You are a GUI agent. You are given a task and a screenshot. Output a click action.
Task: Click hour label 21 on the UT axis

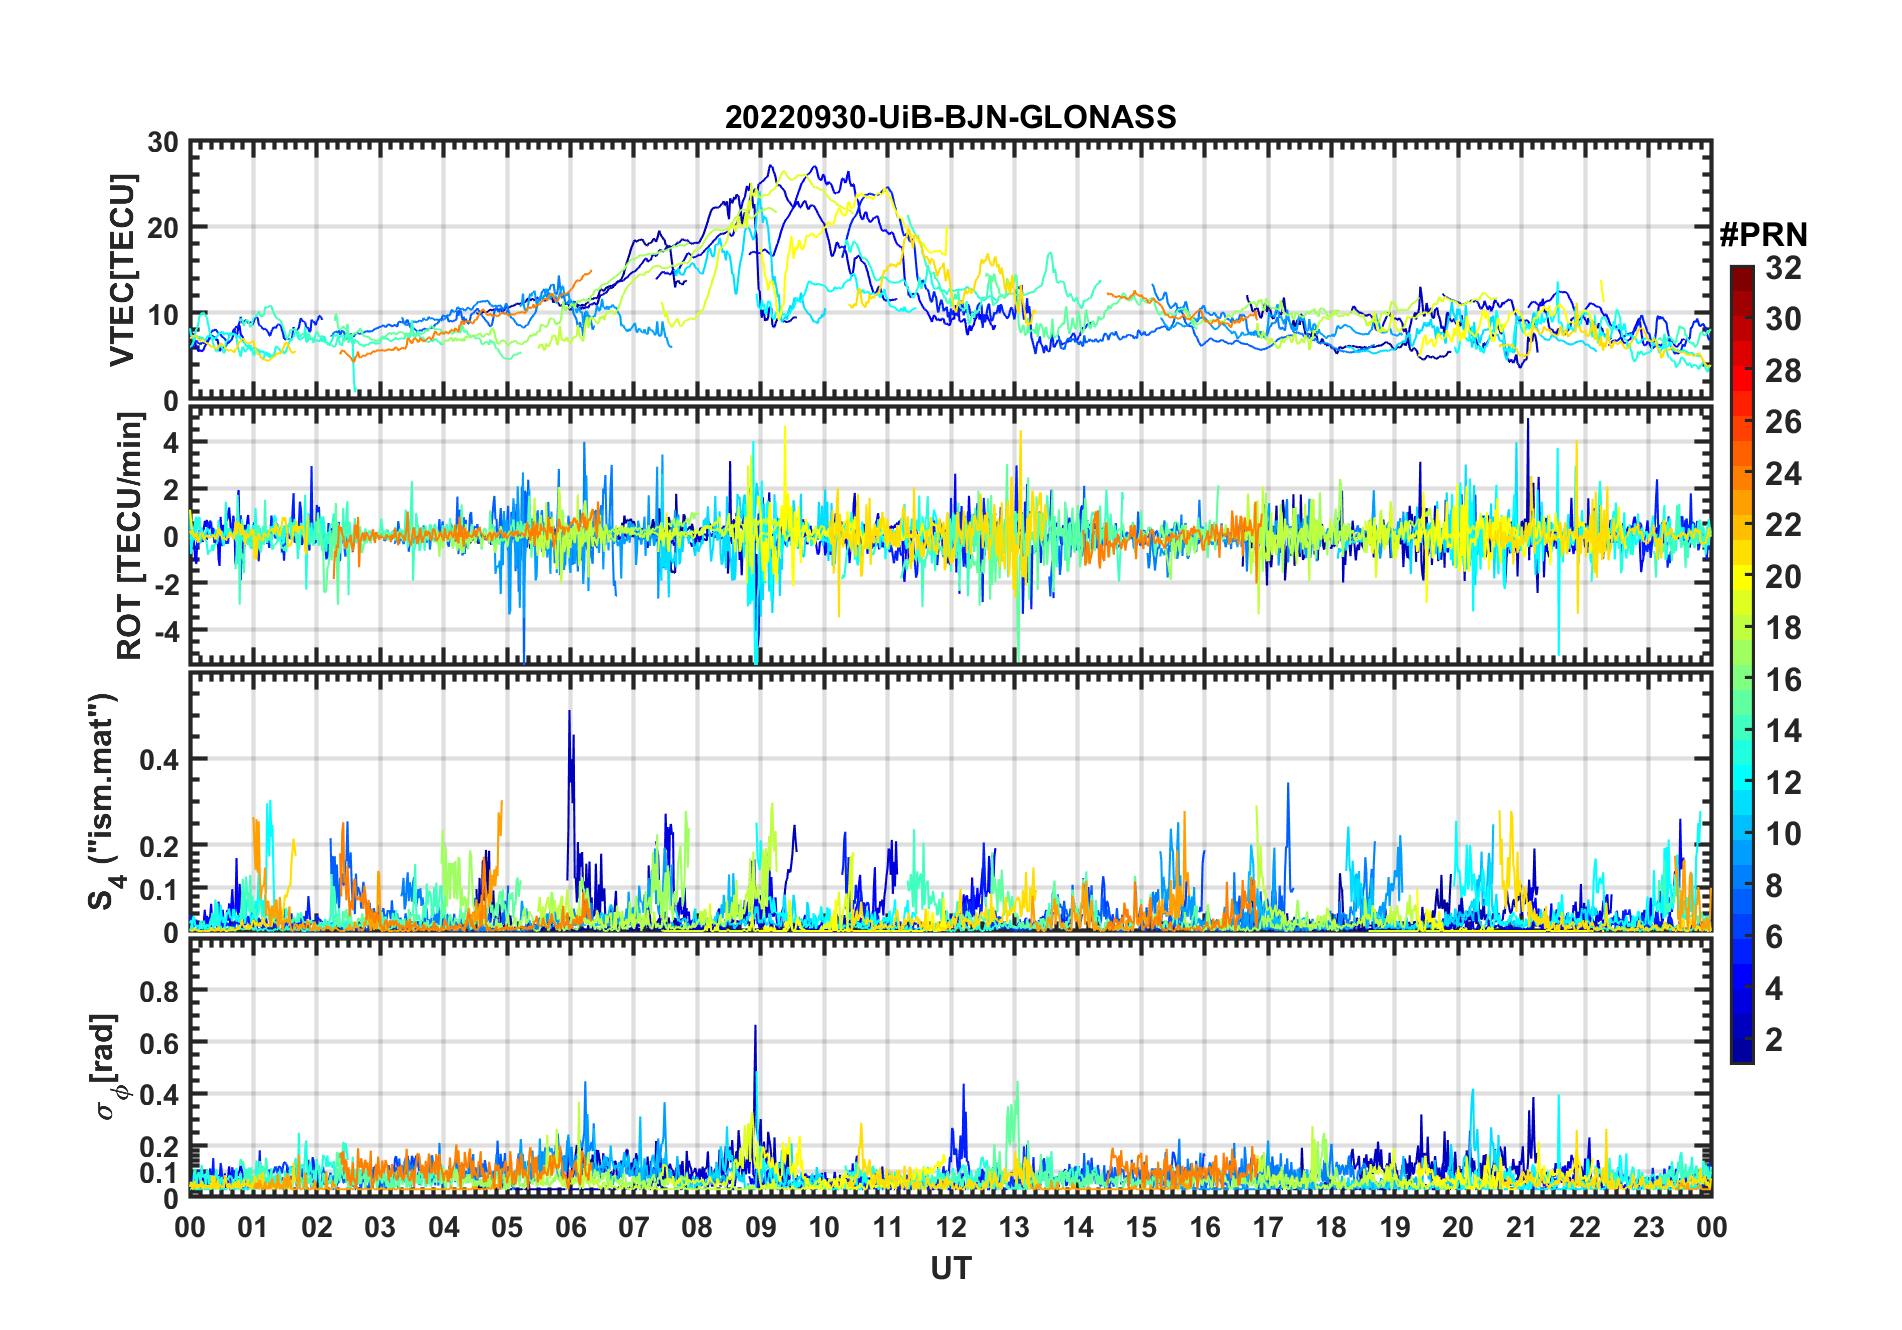point(1522,1227)
